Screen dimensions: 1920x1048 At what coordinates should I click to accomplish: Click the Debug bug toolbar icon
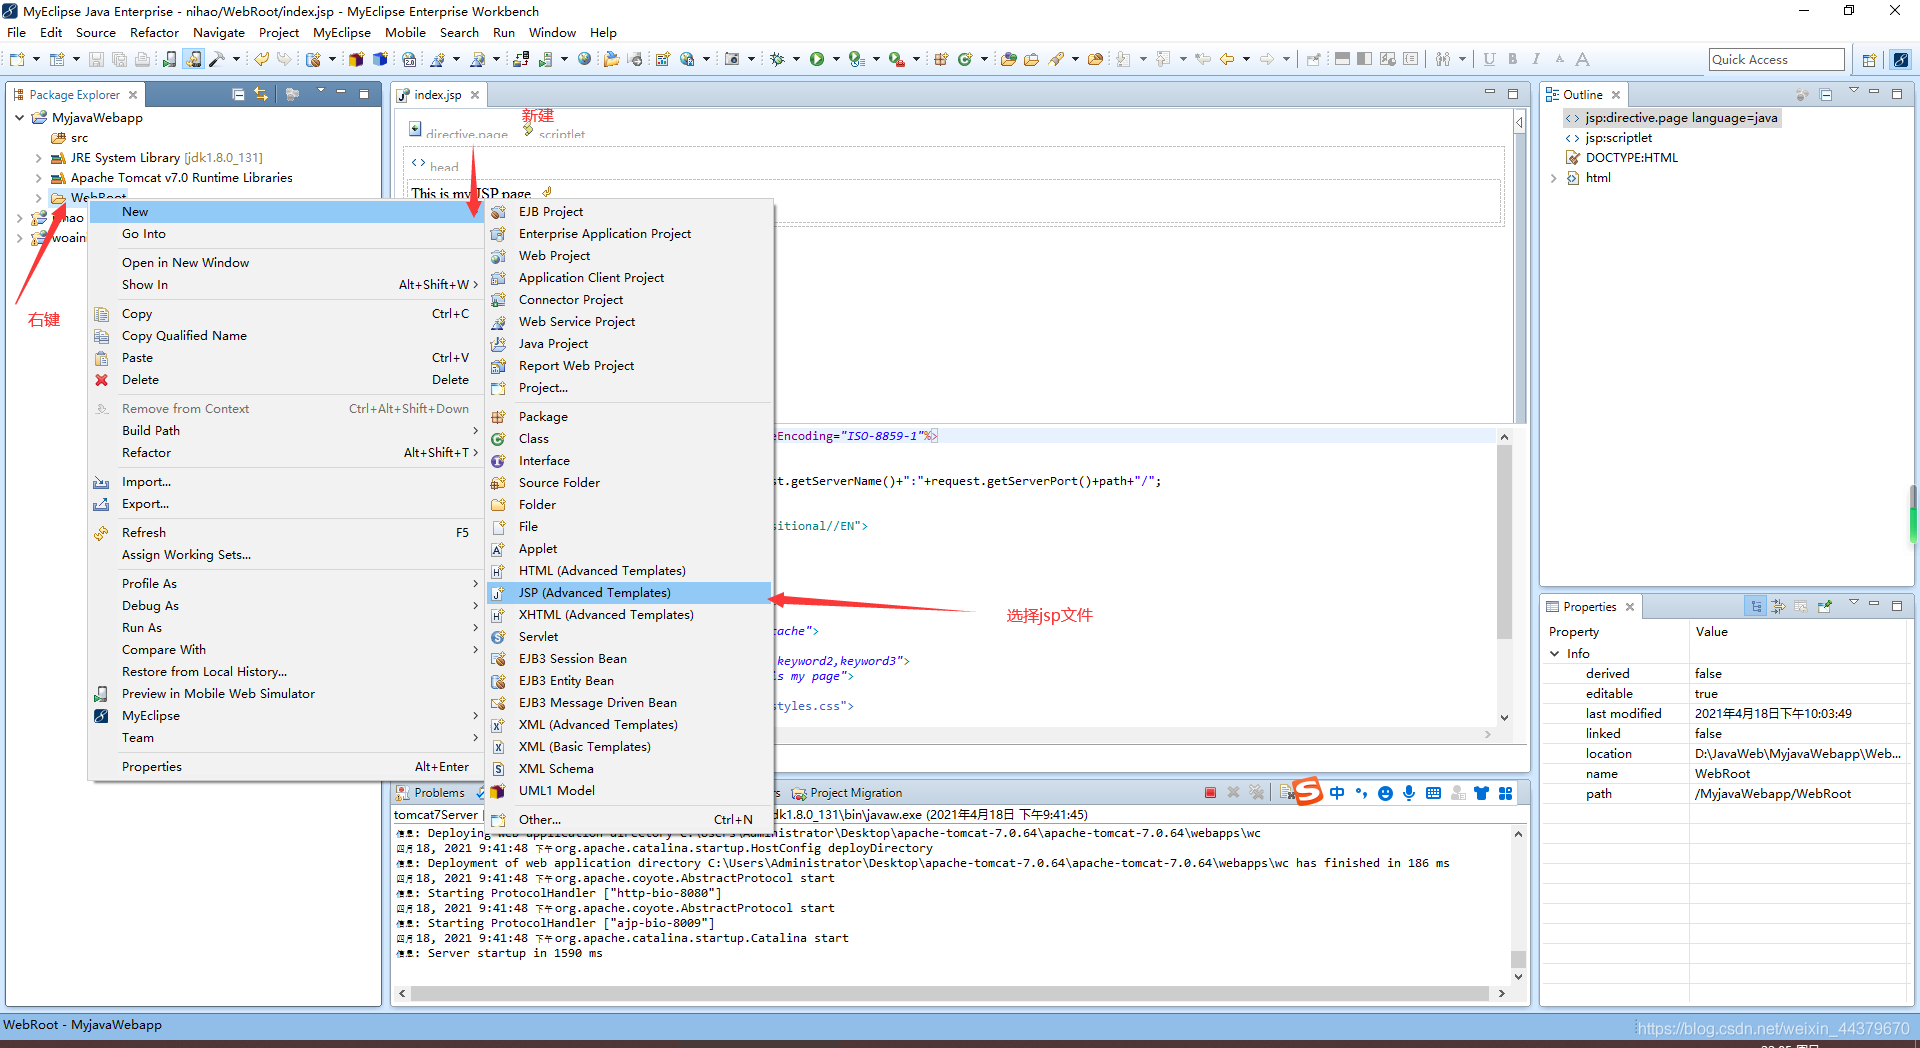click(x=777, y=60)
